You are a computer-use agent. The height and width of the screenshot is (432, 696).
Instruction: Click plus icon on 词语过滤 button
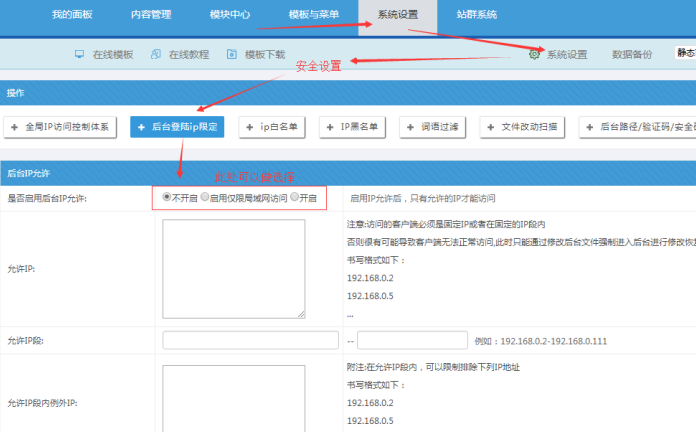410,127
